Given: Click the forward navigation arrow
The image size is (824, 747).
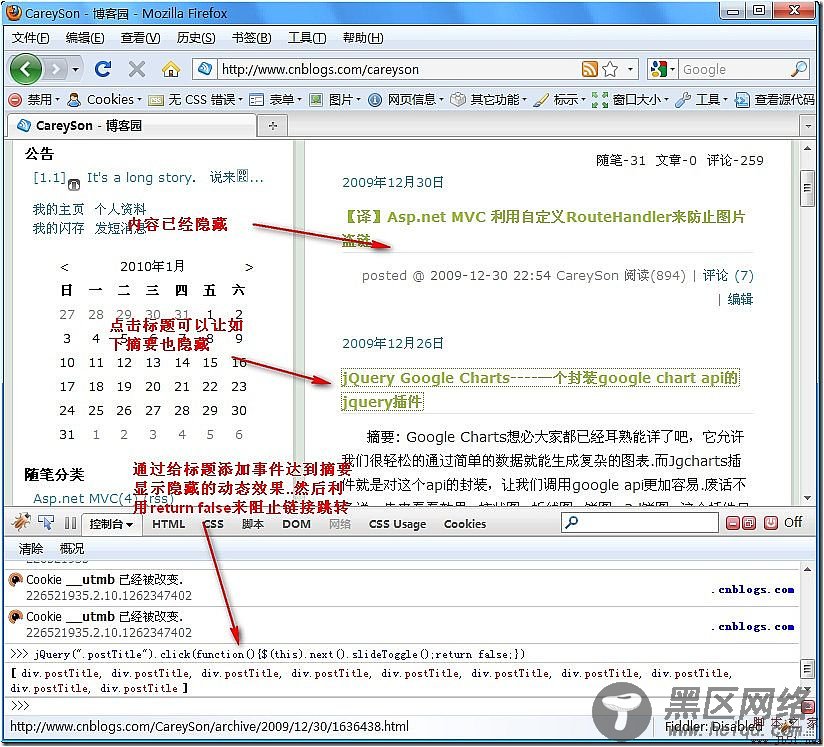Looking at the screenshot, I should point(56,69).
